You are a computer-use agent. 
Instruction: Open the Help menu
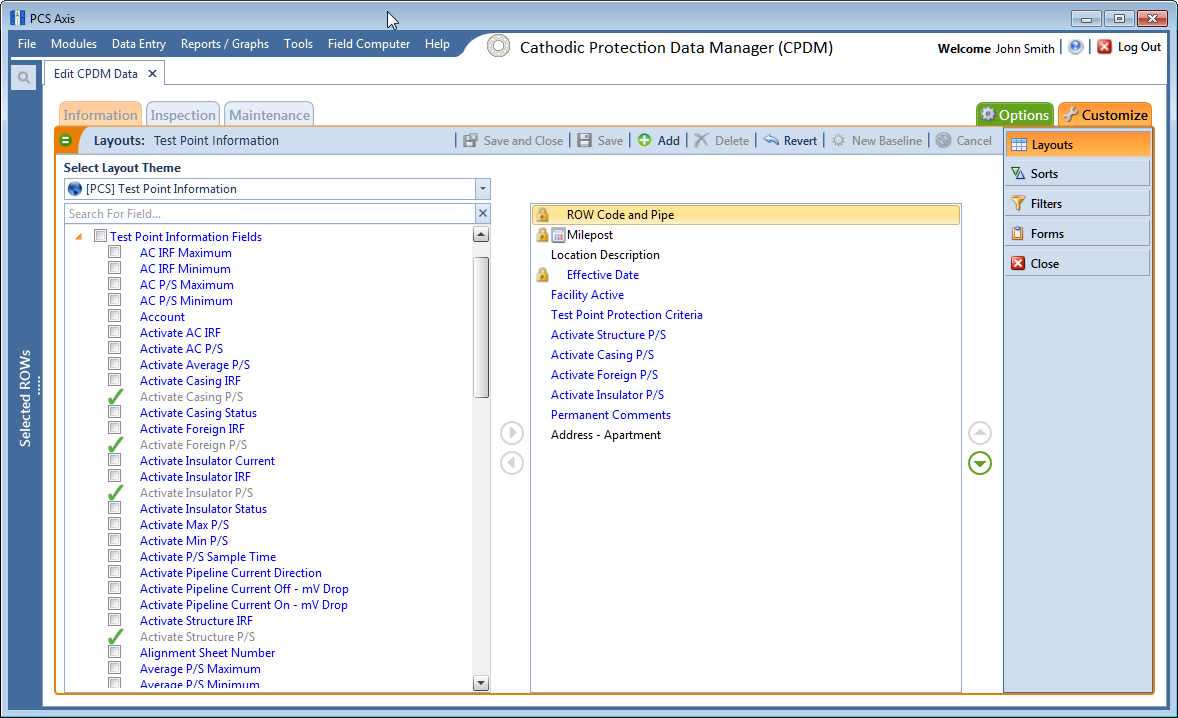[x=437, y=44]
